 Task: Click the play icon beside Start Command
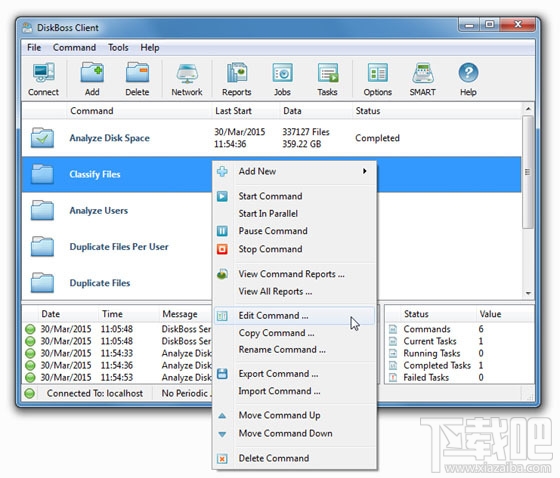pos(222,196)
